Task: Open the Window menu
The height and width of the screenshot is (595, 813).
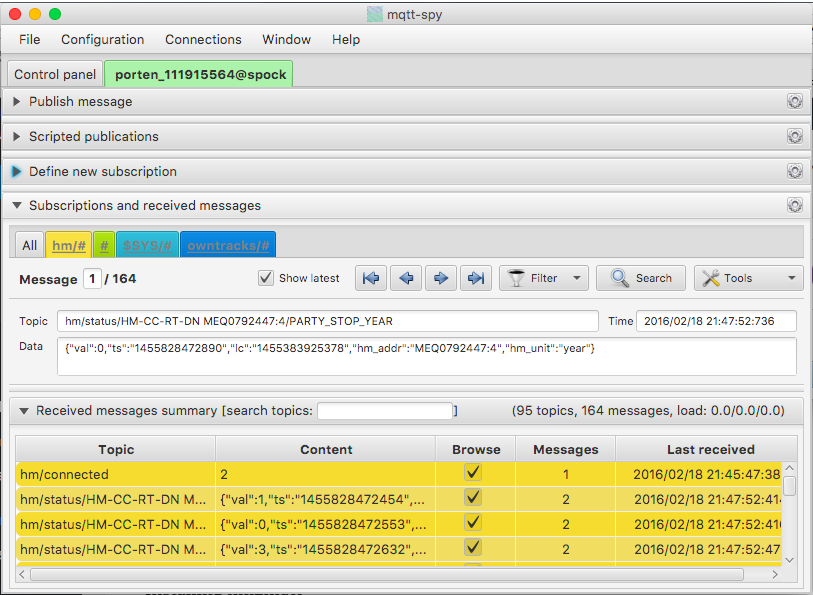Action: (286, 39)
